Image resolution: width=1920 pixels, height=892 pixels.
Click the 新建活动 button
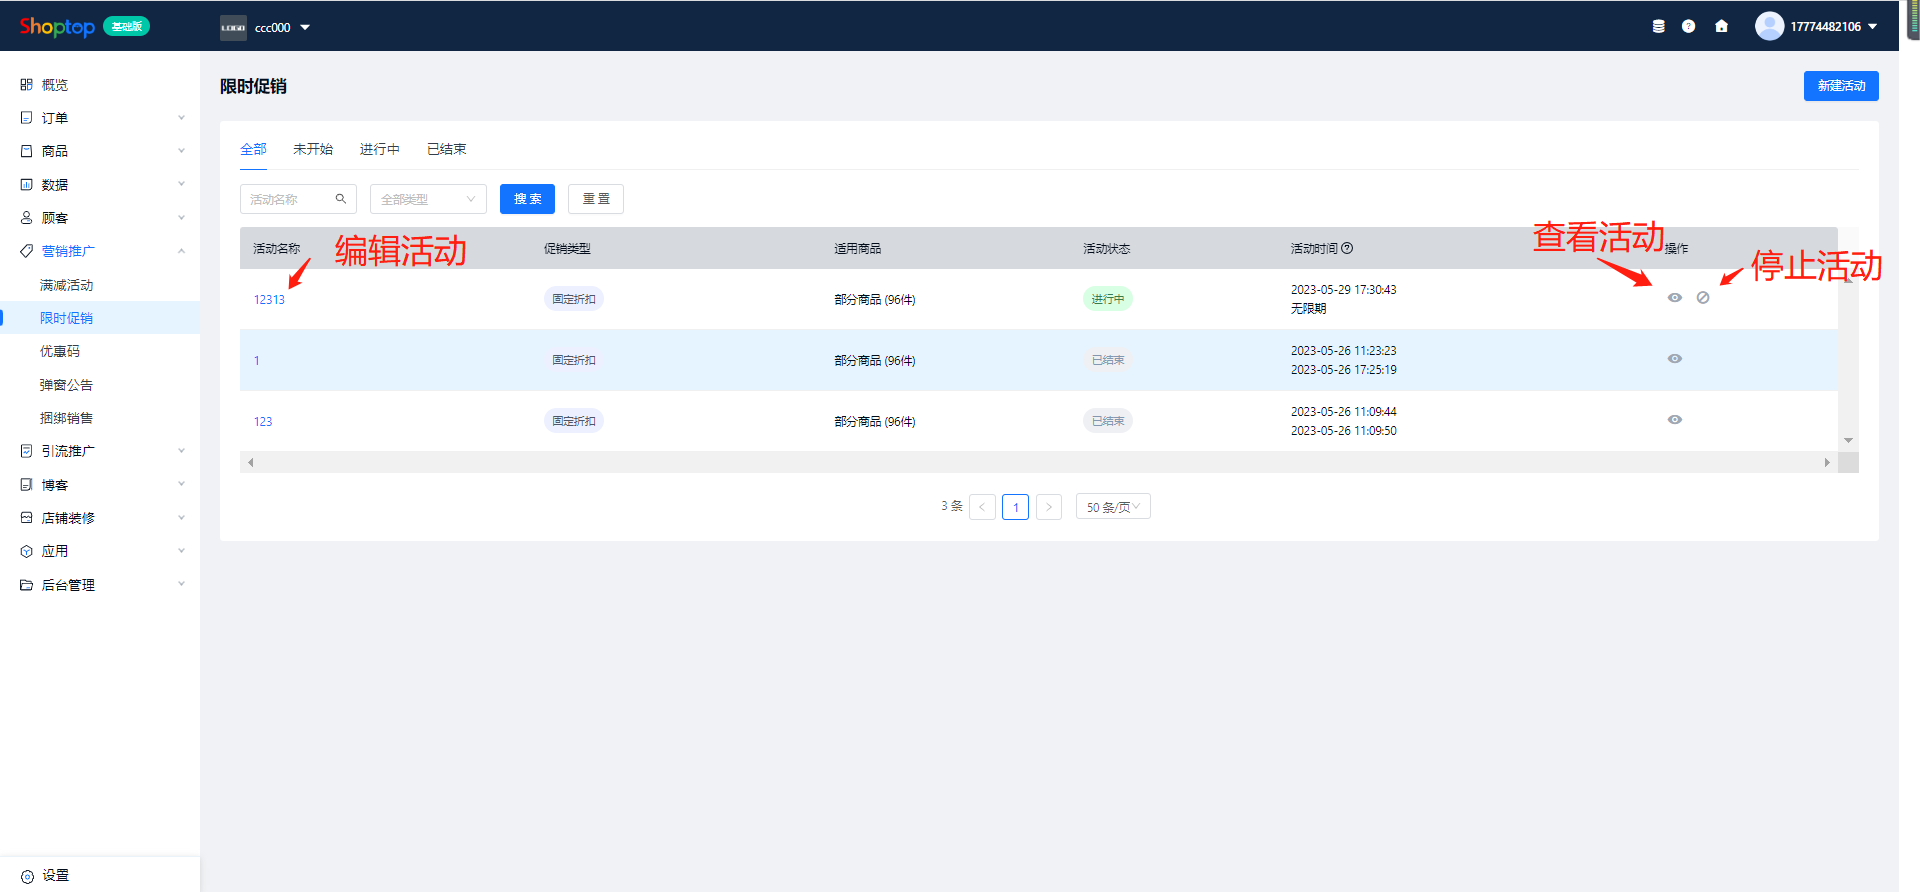(1840, 86)
